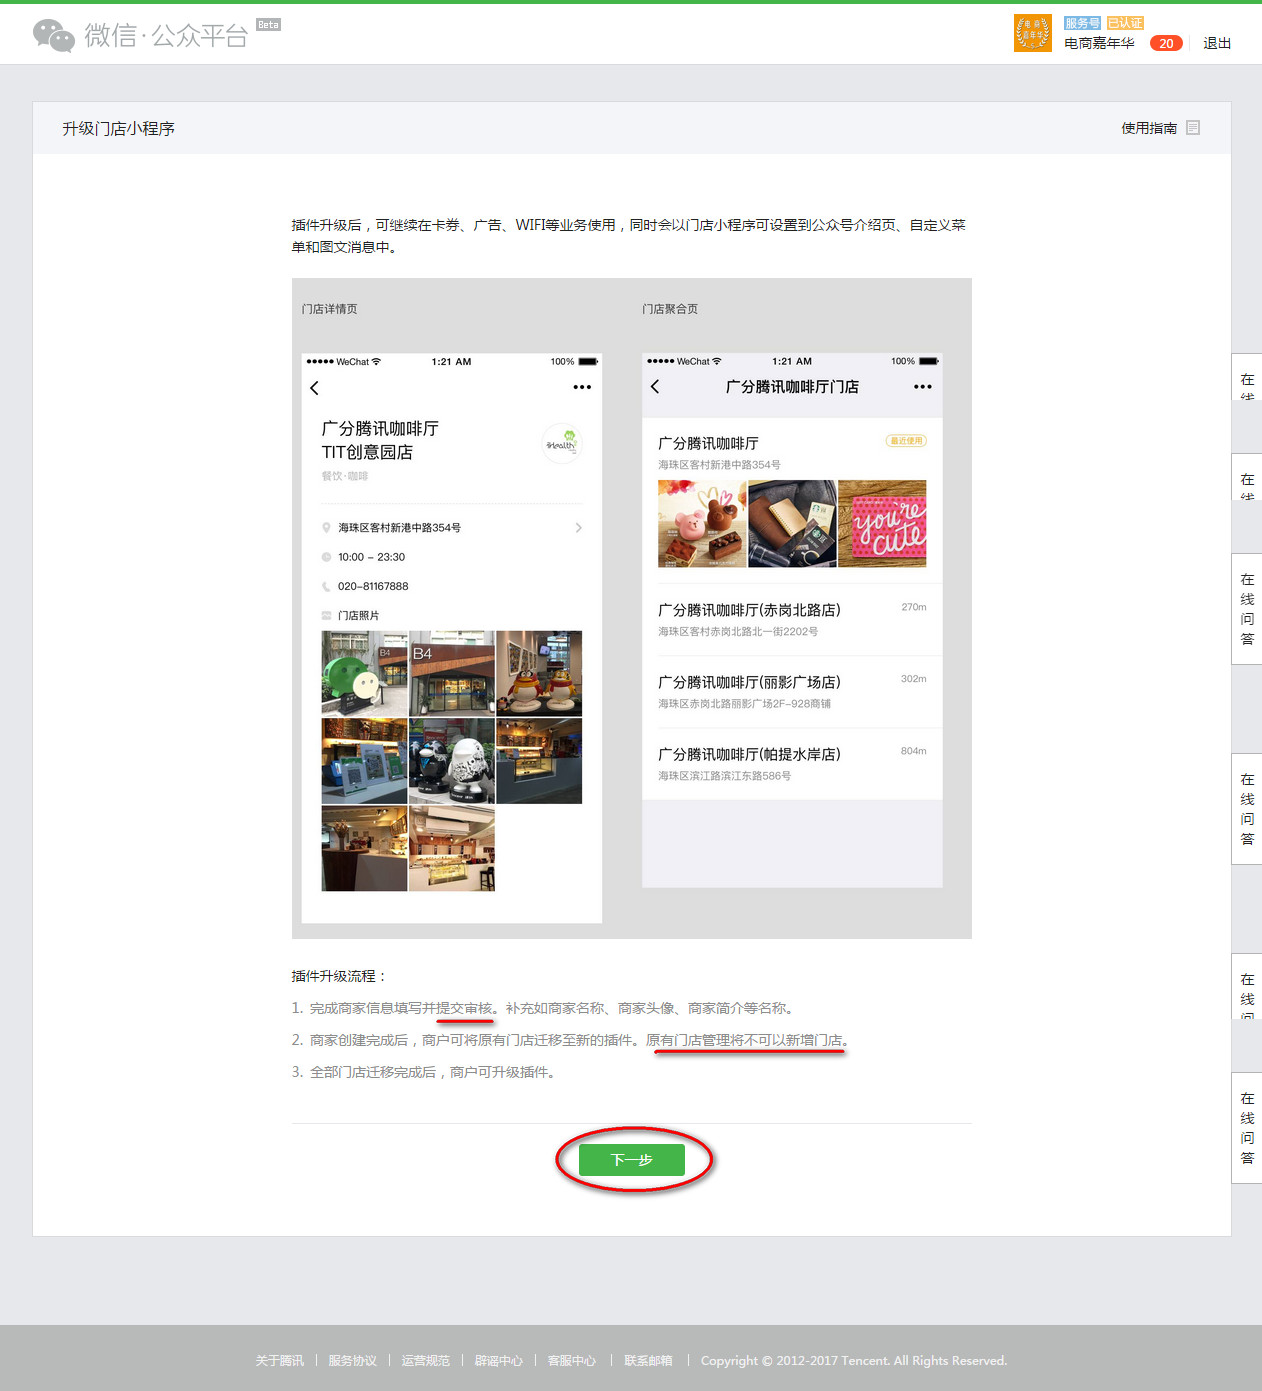Viewport: 1262px width, 1391px height.
Task: Open the 联系邮箱 footer link
Action: click(x=648, y=1361)
